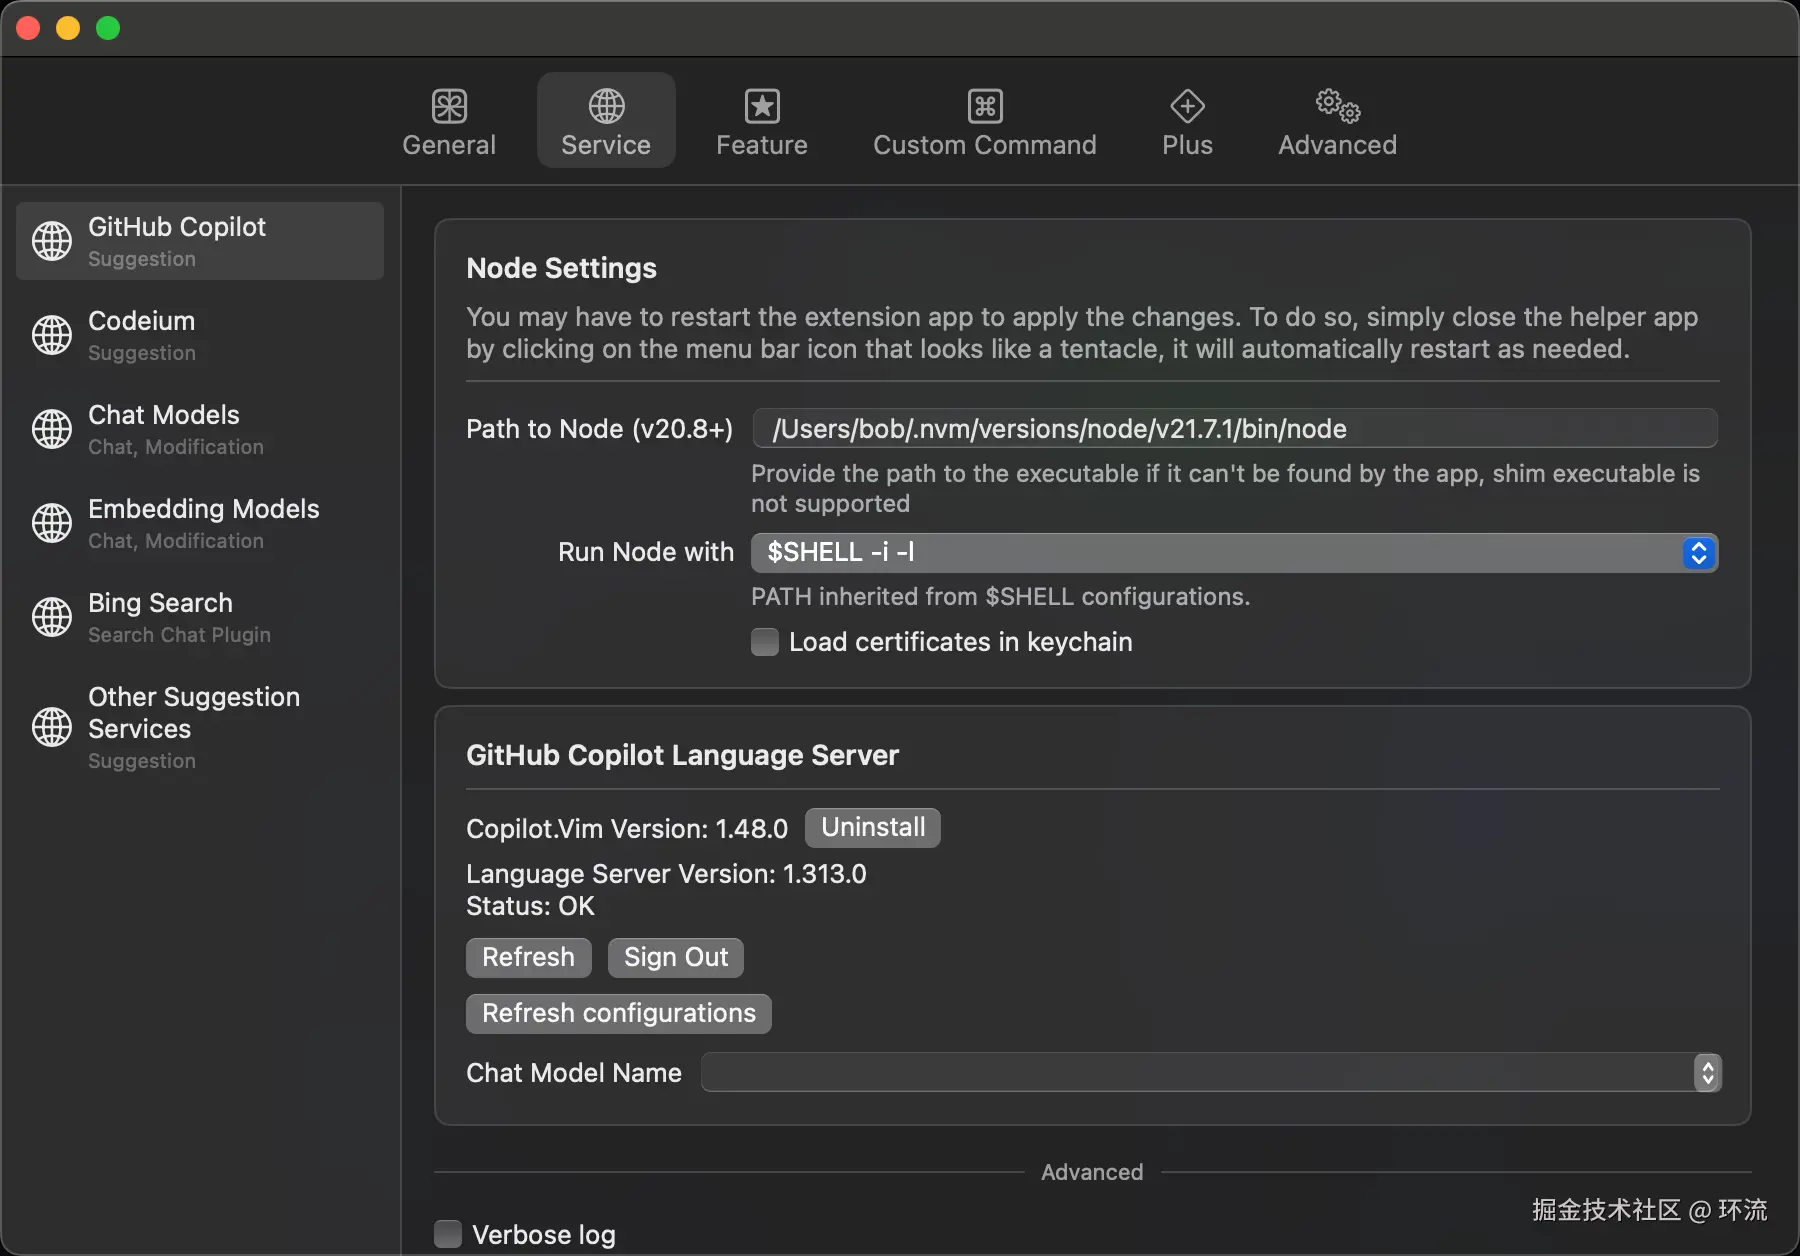This screenshot has height=1256, width=1800.
Task: Toggle the Verbose log checkbox
Action: 448,1234
